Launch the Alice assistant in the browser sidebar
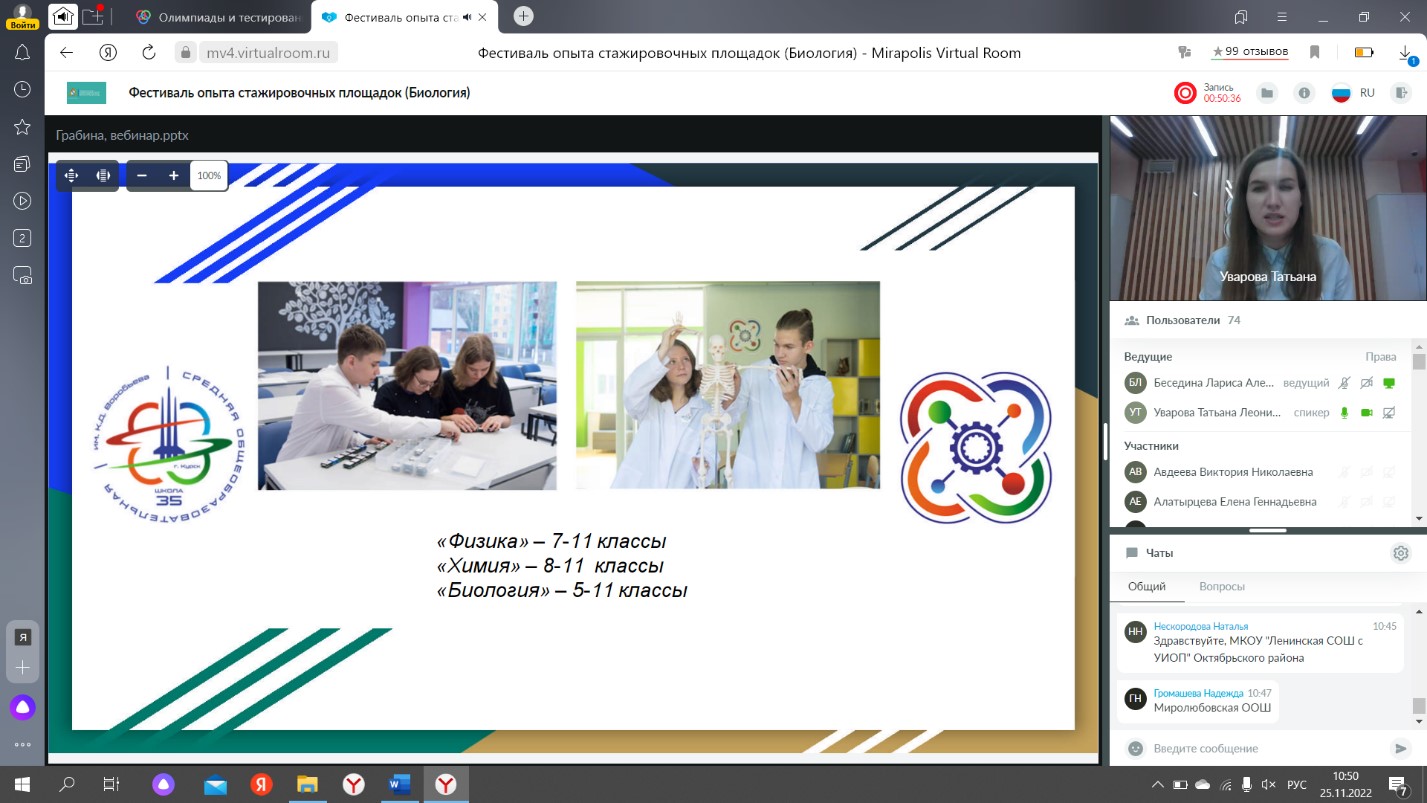1427x803 pixels. click(x=22, y=708)
